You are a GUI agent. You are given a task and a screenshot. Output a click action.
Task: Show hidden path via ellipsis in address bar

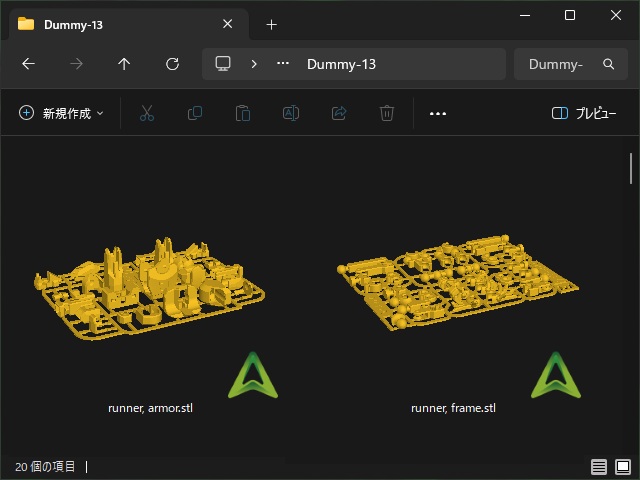283,63
